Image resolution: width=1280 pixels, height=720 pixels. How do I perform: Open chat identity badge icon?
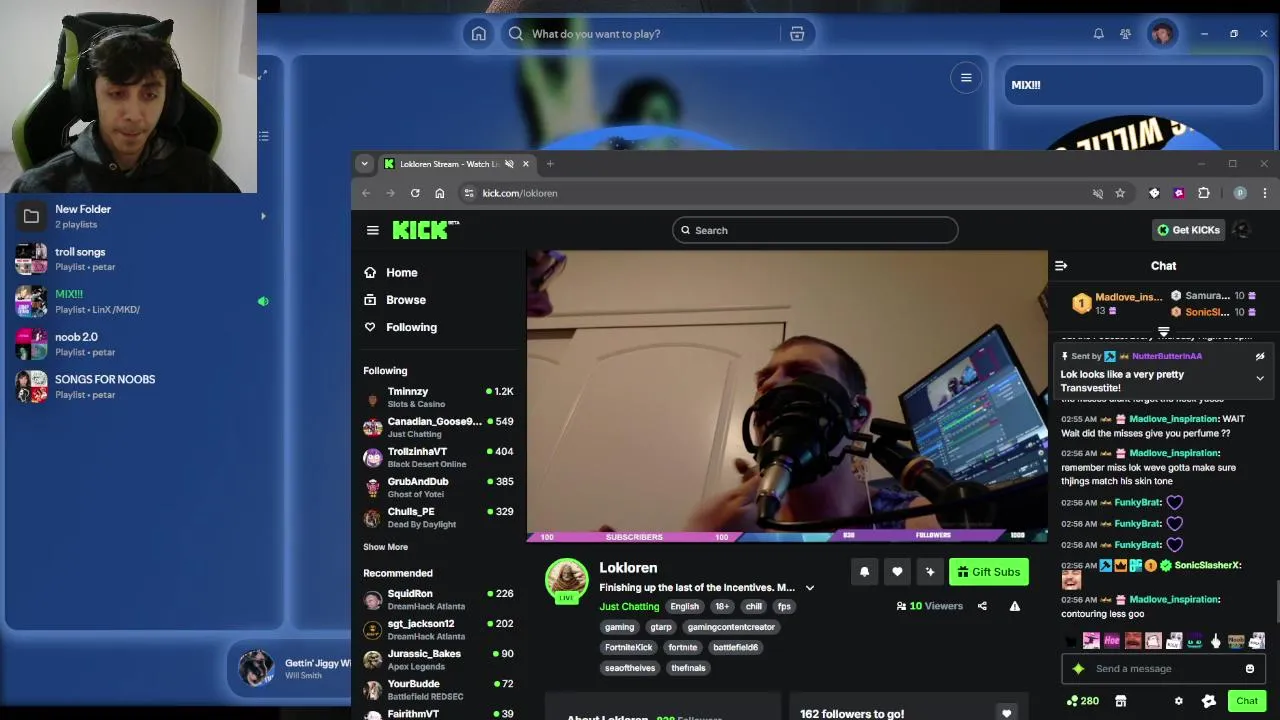[x=1209, y=701]
